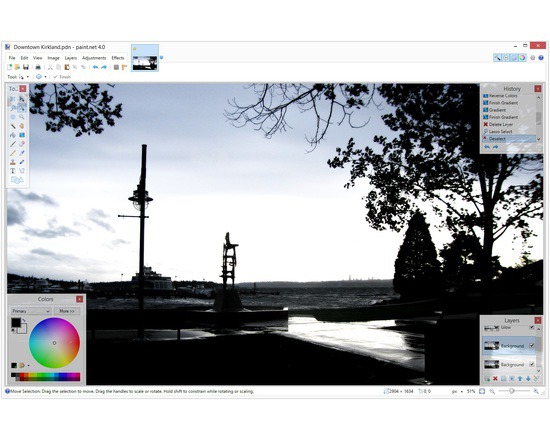Open the Image menu
The width and height of the screenshot is (550, 440).
pos(53,58)
